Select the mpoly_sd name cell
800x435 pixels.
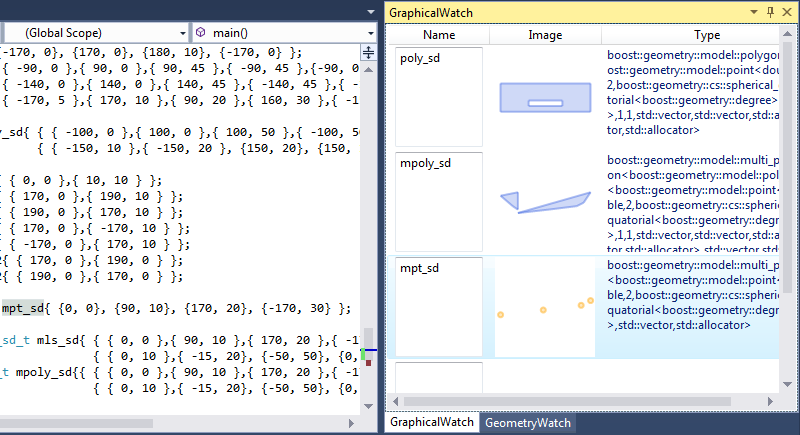click(x=439, y=201)
